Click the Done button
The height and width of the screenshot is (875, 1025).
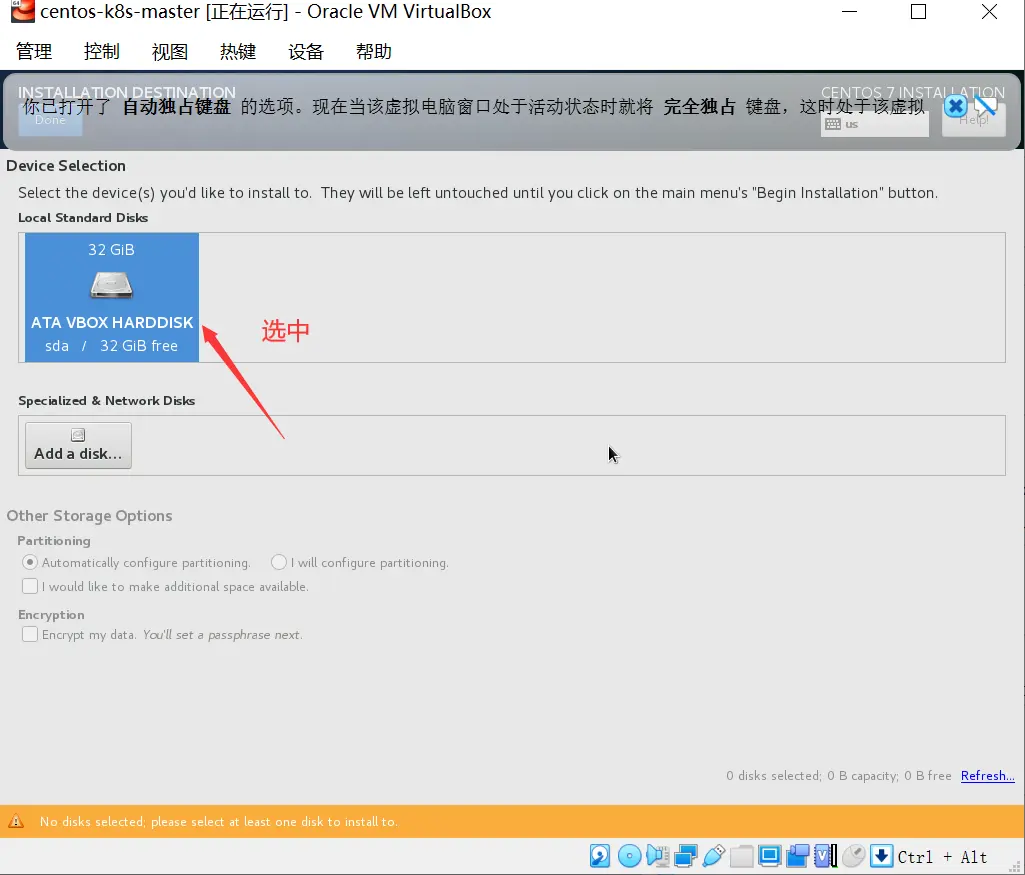coord(50,120)
